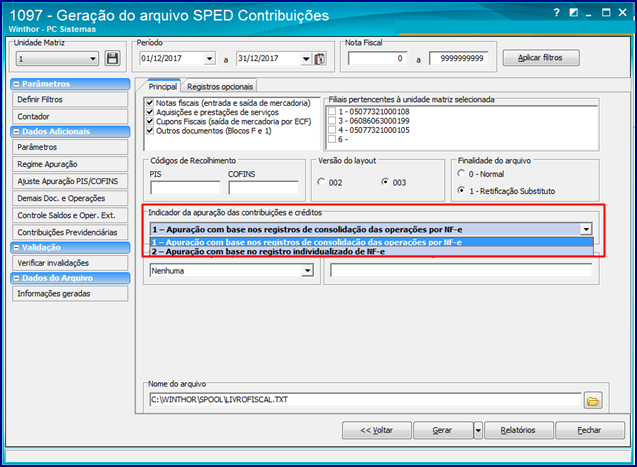
Task: Select 1 - Retificação Substituto radio button
Action: point(461,190)
